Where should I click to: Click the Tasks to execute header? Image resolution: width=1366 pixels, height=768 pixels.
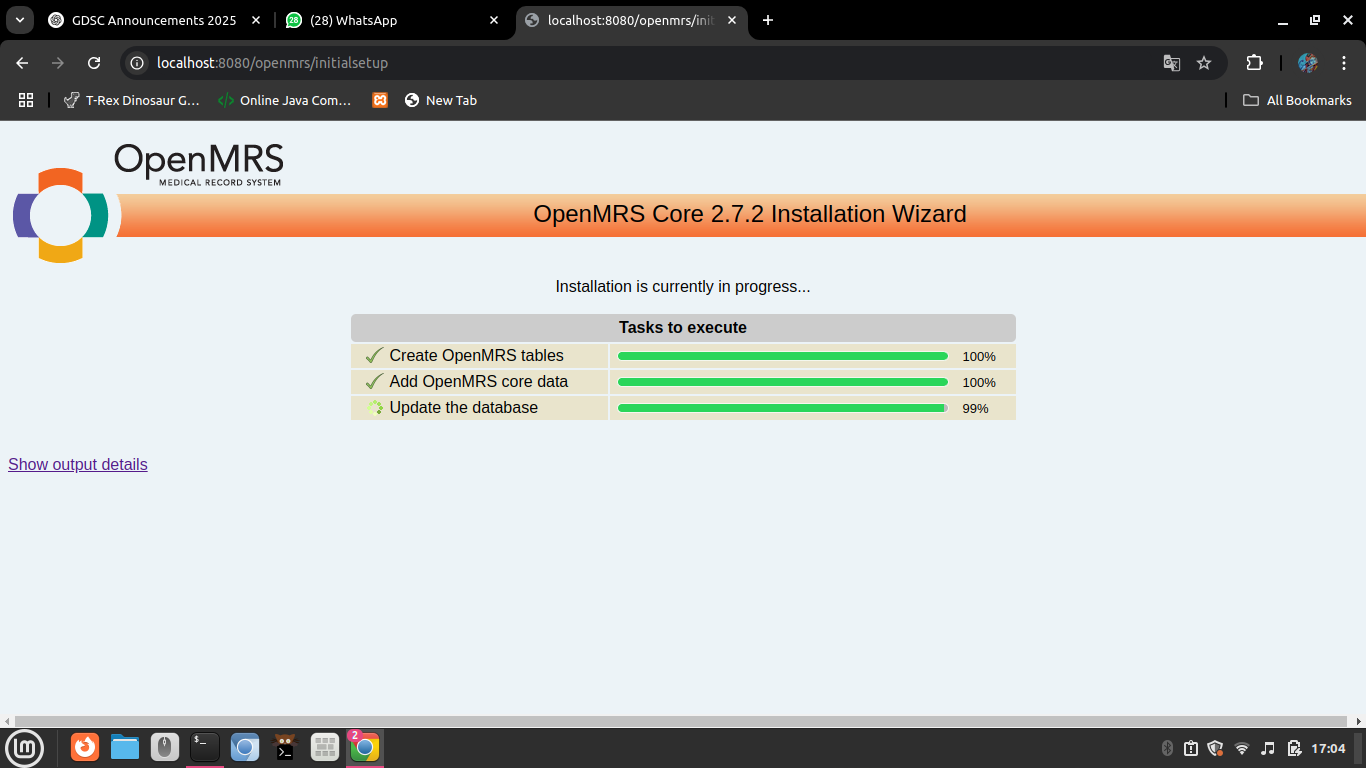tap(683, 328)
